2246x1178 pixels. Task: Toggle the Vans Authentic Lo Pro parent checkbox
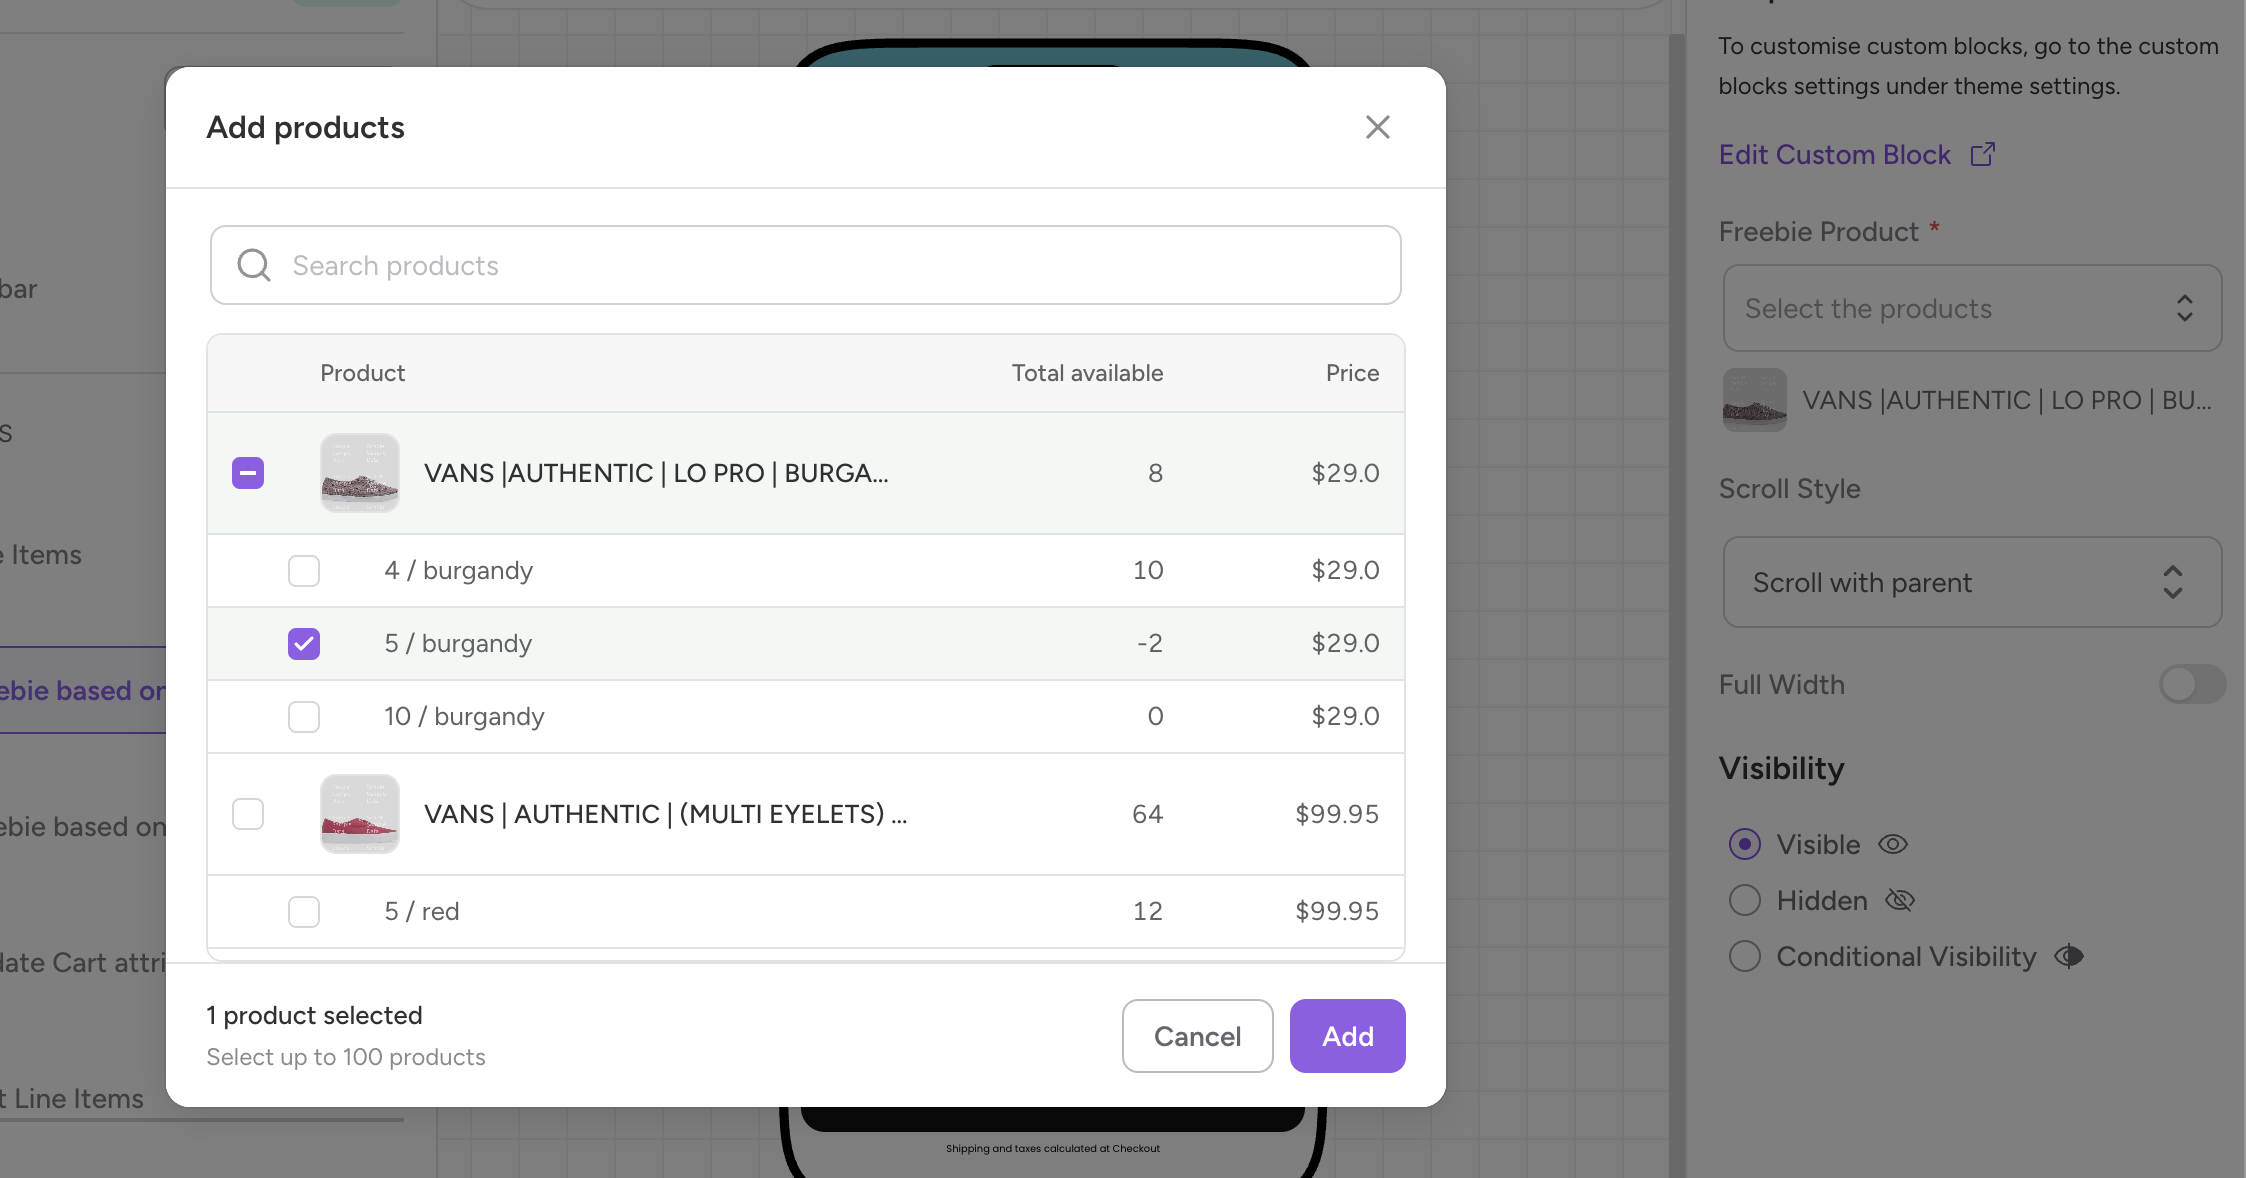pyautogui.click(x=248, y=473)
